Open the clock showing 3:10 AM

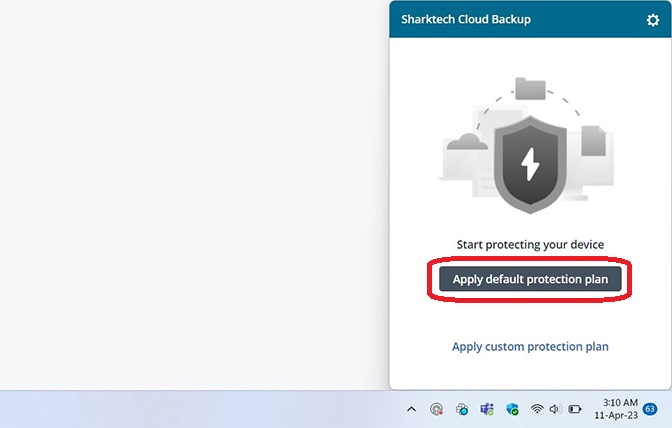[620, 403]
